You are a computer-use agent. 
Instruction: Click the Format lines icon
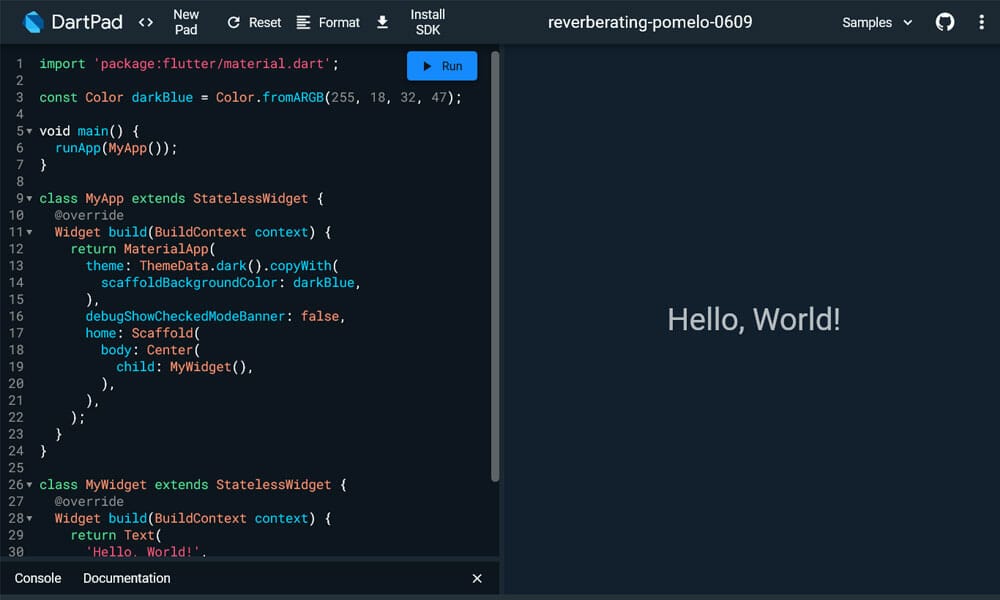coord(304,22)
